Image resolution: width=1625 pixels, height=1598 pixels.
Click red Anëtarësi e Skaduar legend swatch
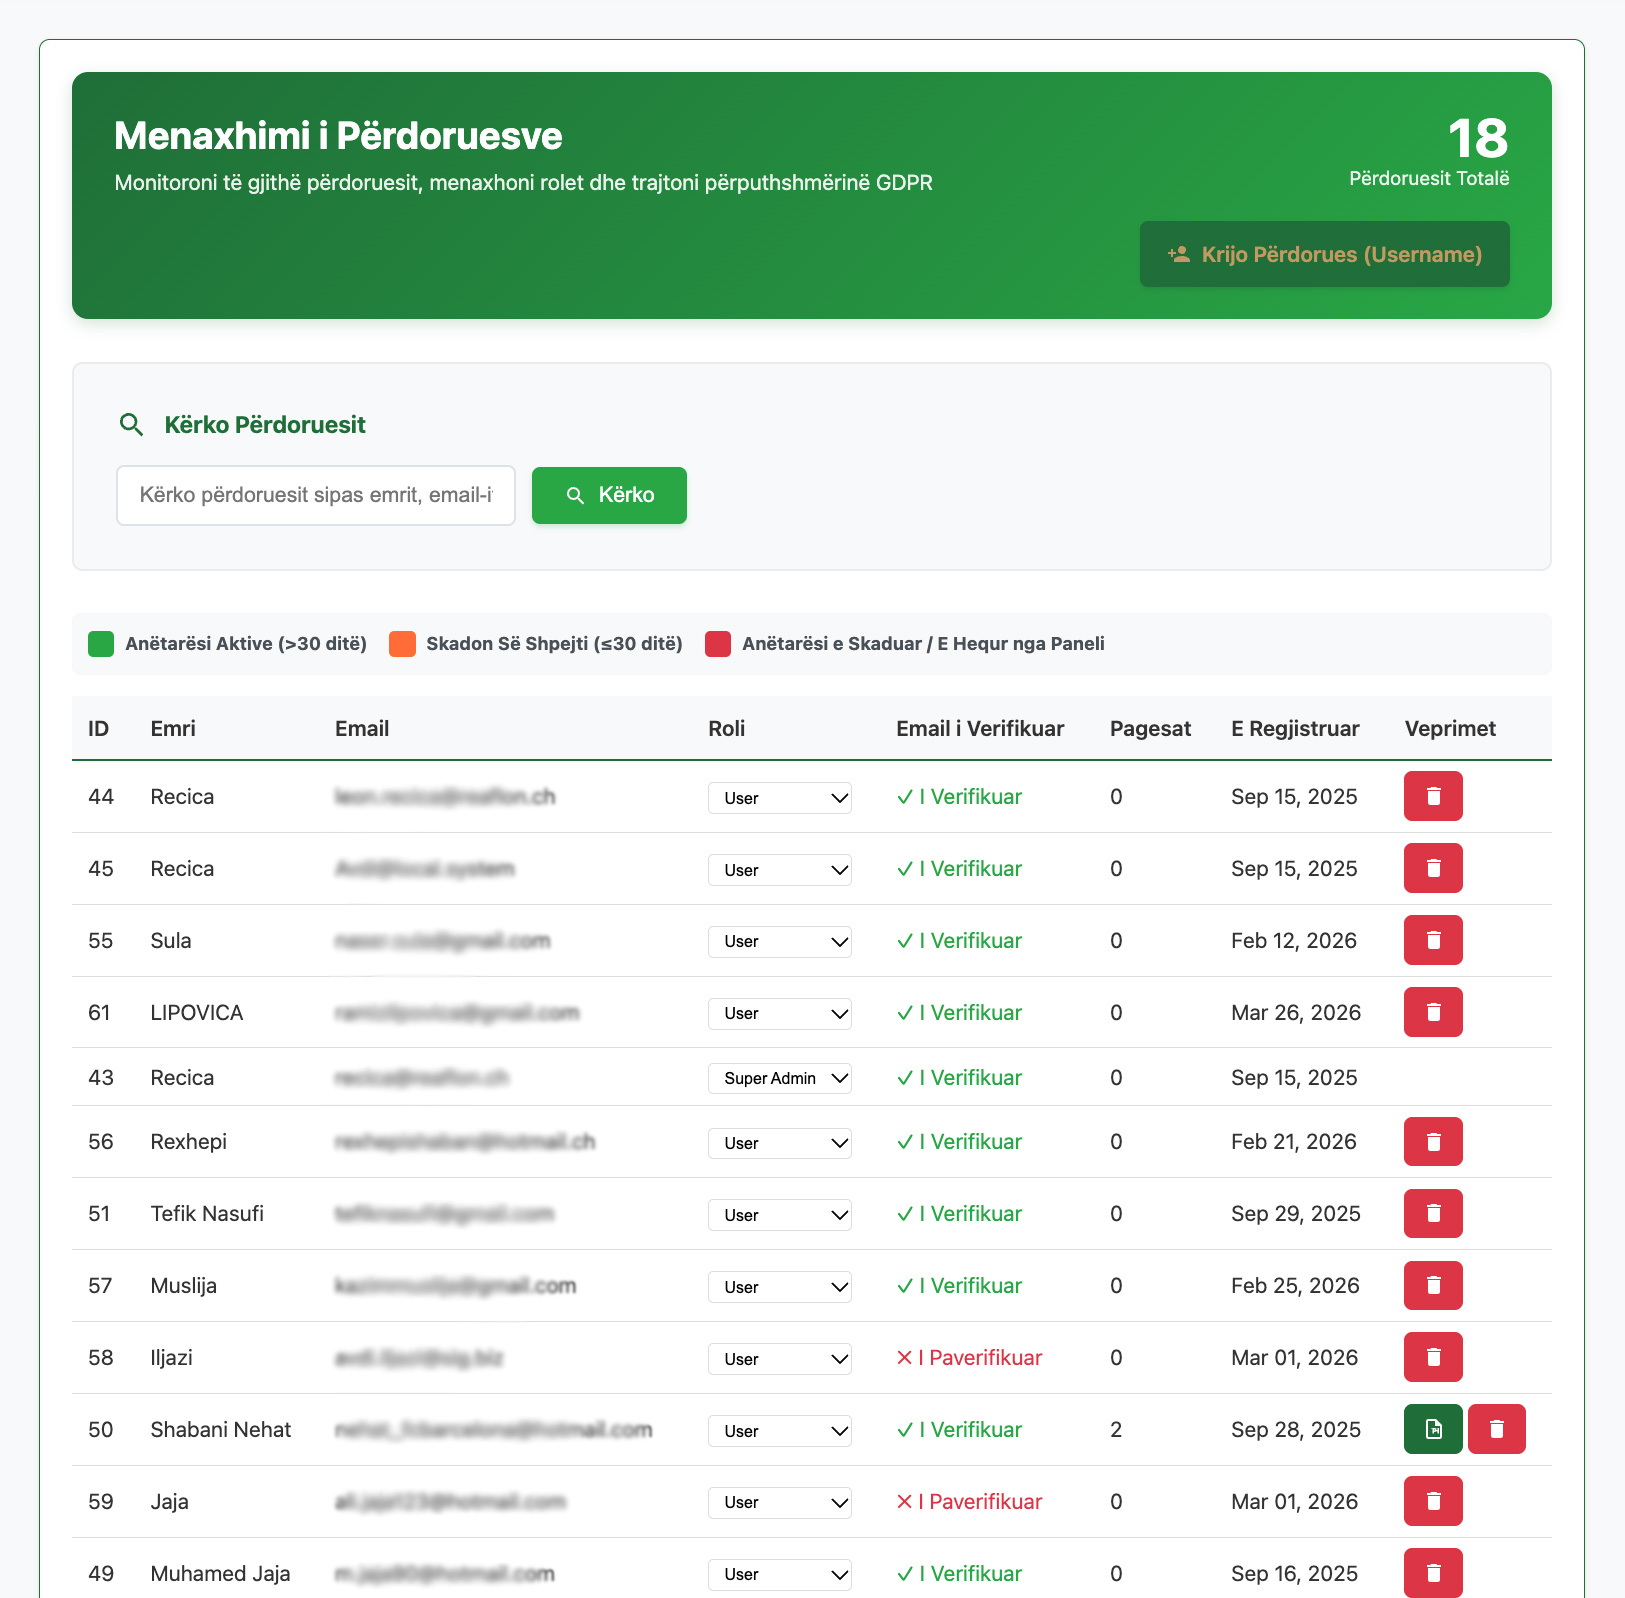718,644
